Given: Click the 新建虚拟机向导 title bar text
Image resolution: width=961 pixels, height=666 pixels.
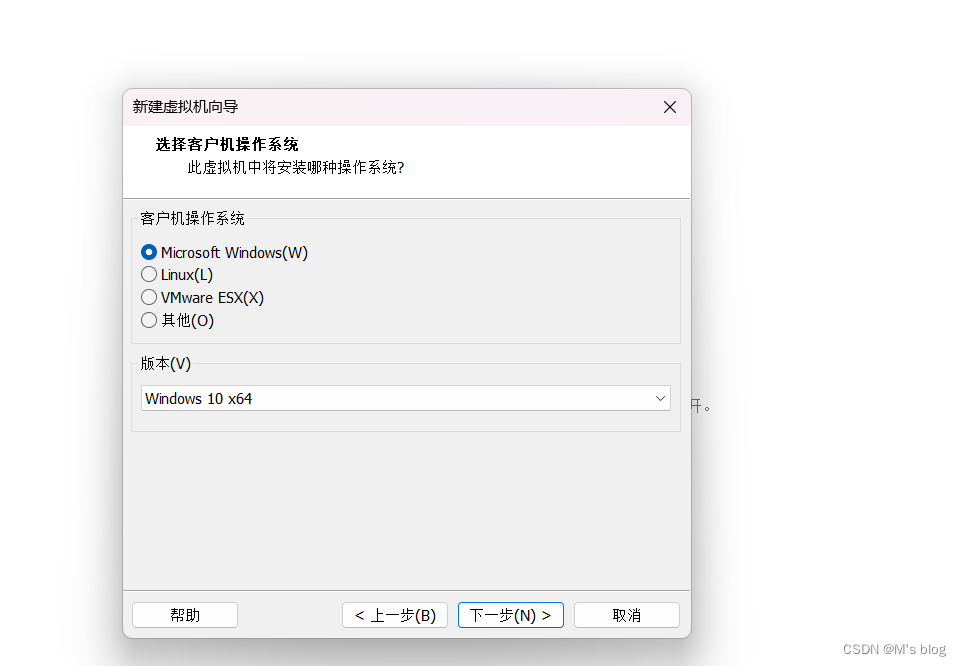Looking at the screenshot, I should click(x=185, y=107).
